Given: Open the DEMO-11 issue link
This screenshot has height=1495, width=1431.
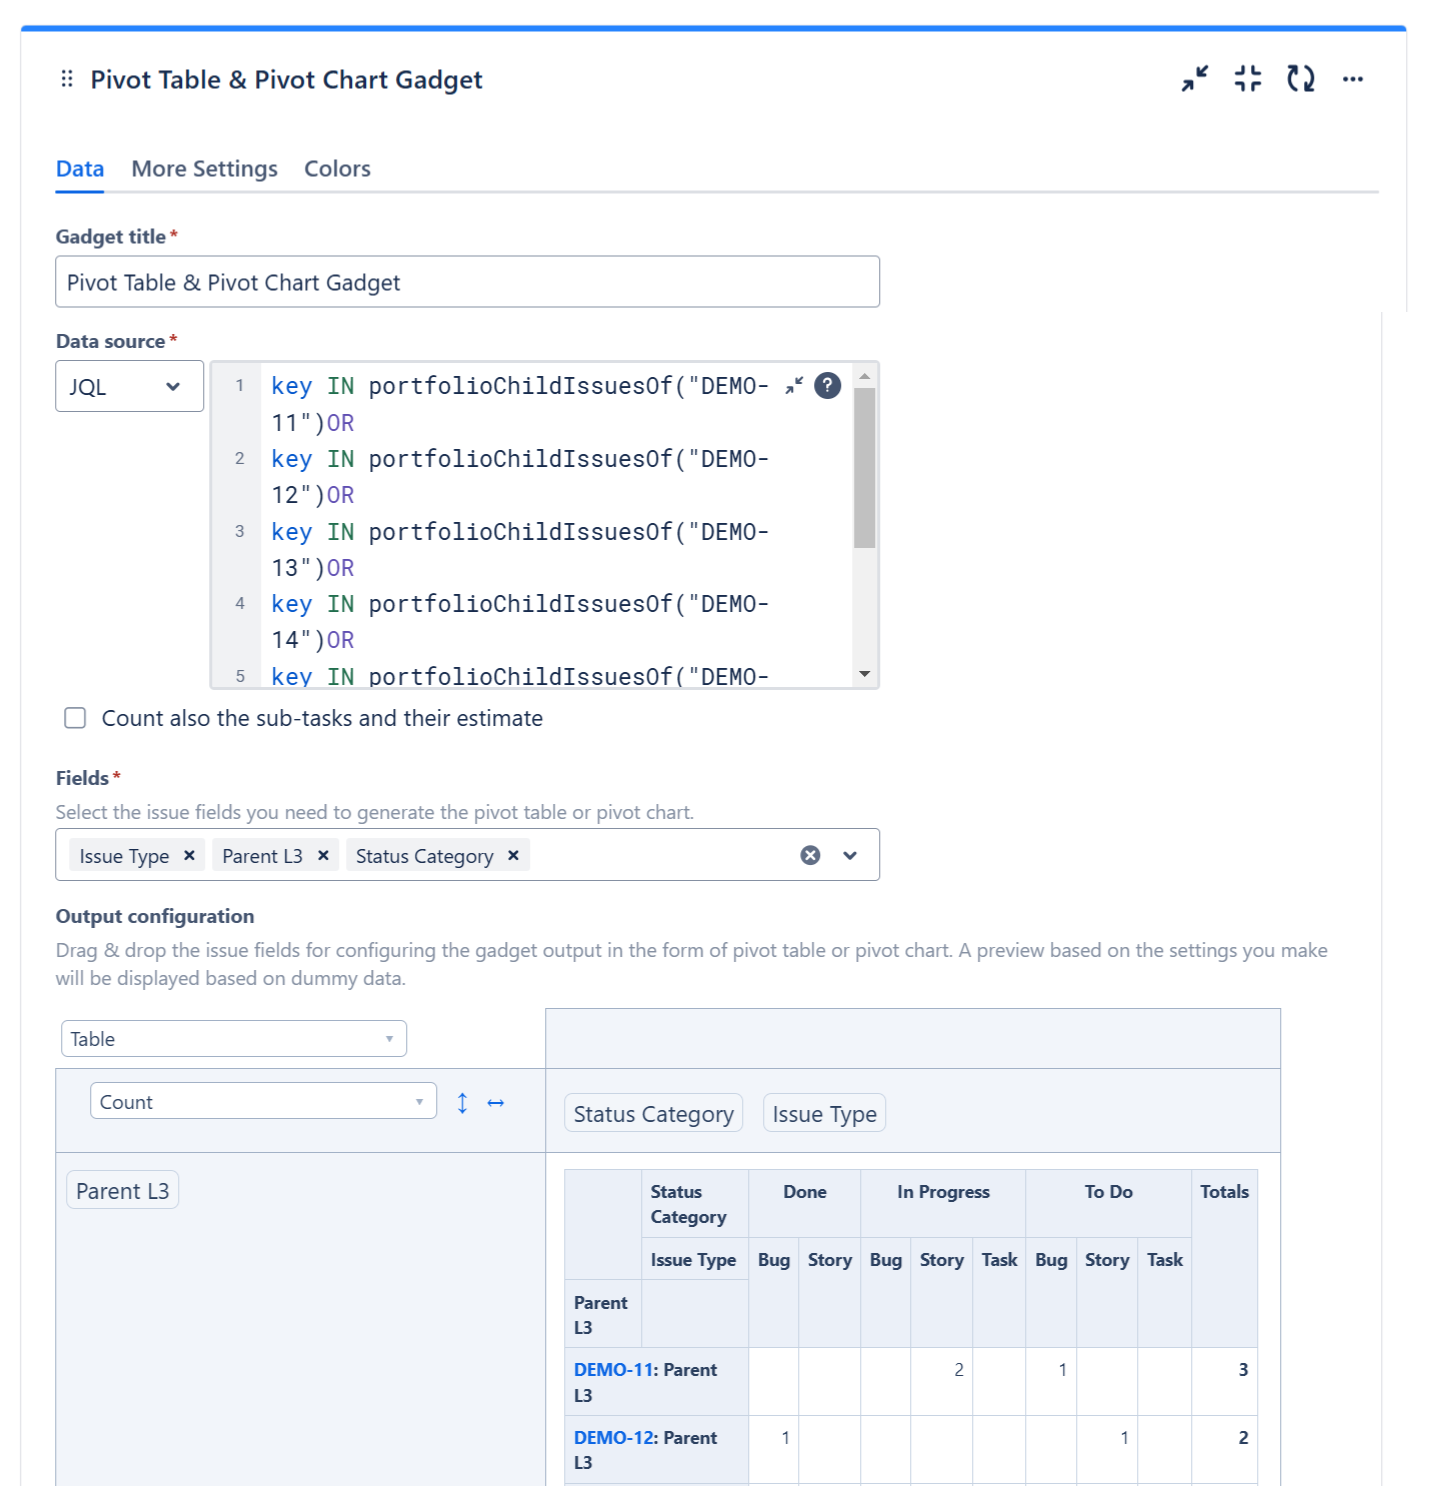Looking at the screenshot, I should point(614,1370).
